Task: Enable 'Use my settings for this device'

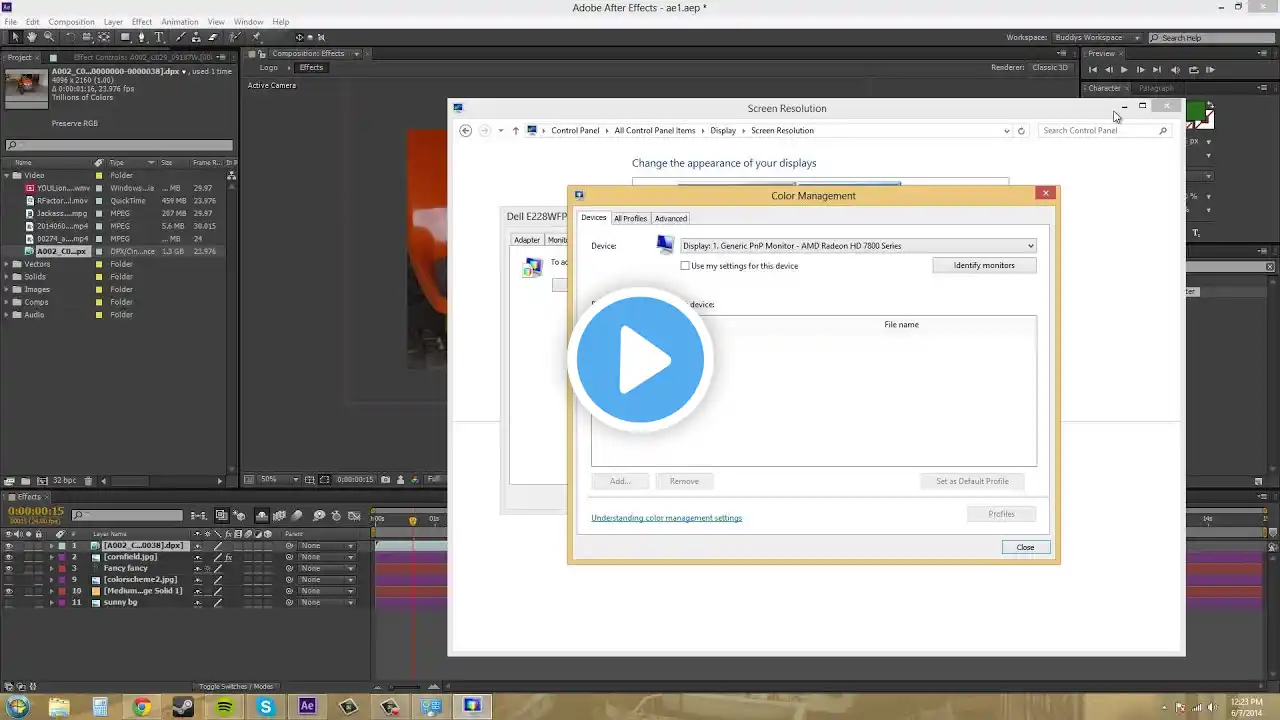Action: pyautogui.click(x=685, y=266)
